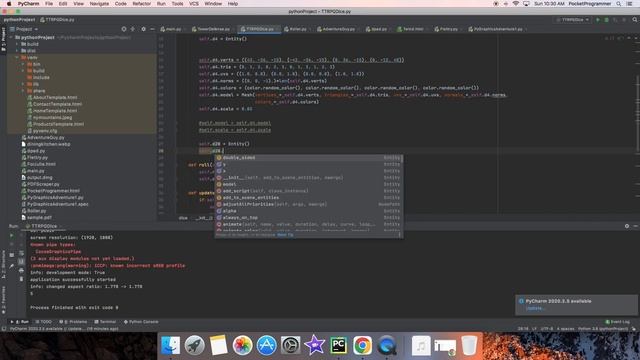Switch to the TowerDefense.py editor tab
Screen dimensions: 640x360
(211, 29)
